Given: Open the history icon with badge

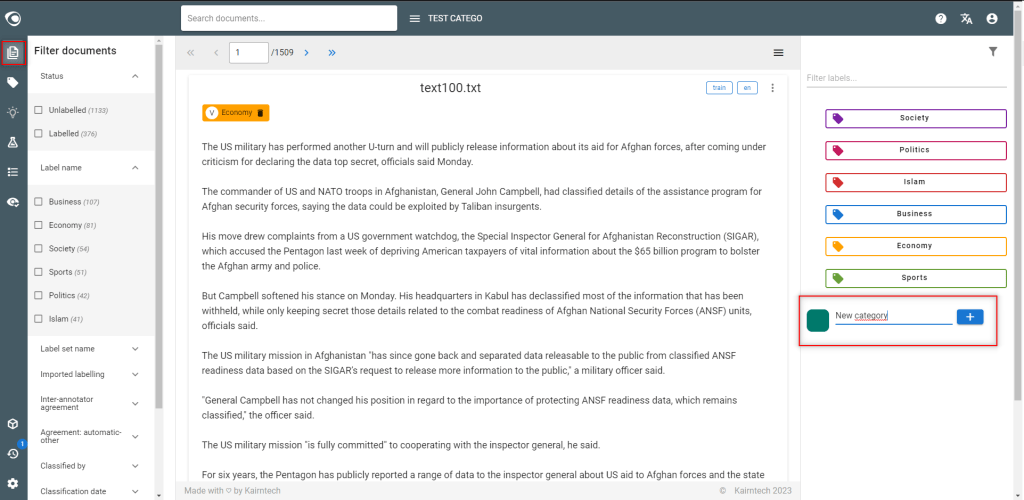Looking at the screenshot, I should (x=13, y=453).
